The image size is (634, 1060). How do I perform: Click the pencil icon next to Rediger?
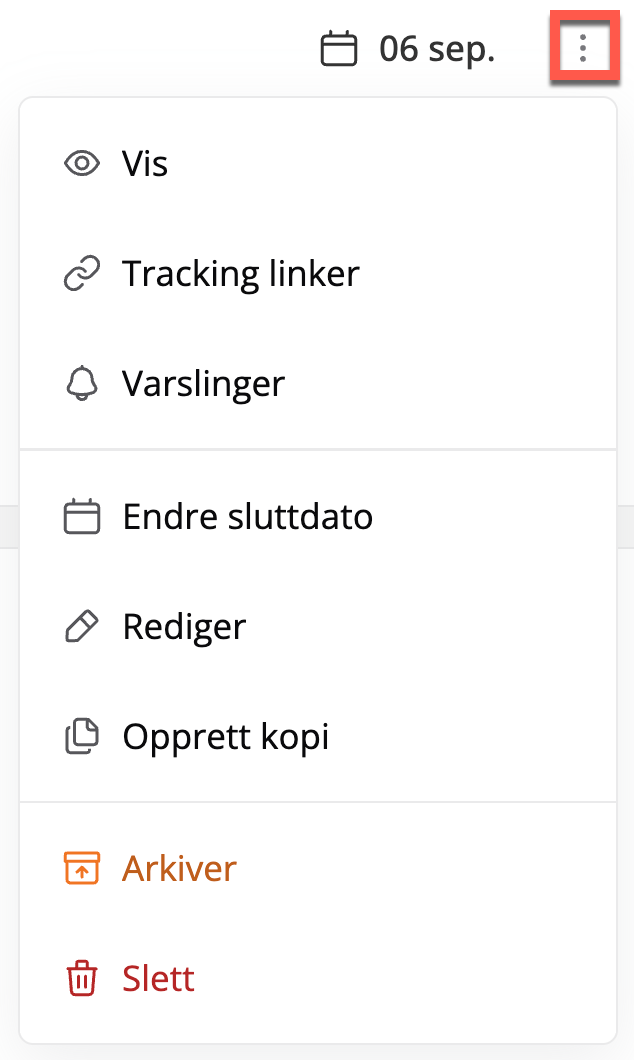[x=82, y=627]
